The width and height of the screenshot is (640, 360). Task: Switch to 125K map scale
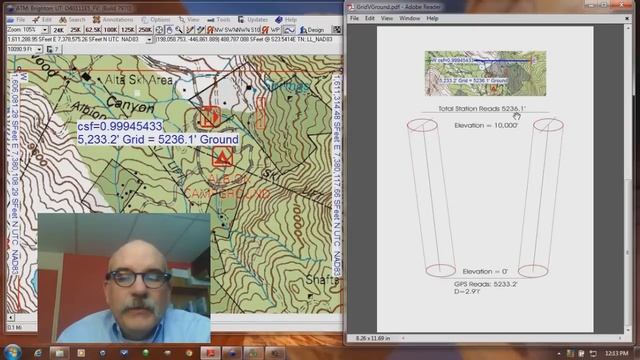[128, 30]
